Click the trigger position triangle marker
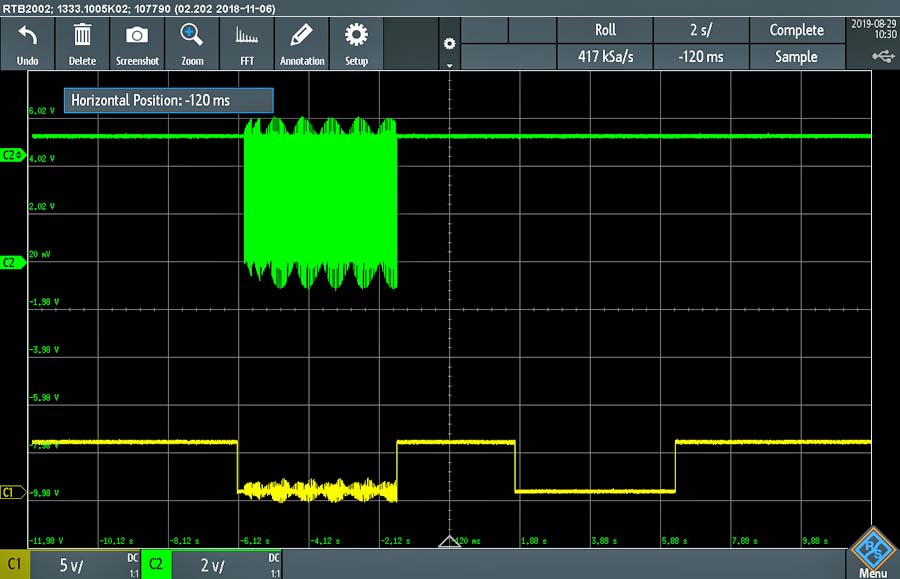The image size is (900, 579). [x=449, y=541]
